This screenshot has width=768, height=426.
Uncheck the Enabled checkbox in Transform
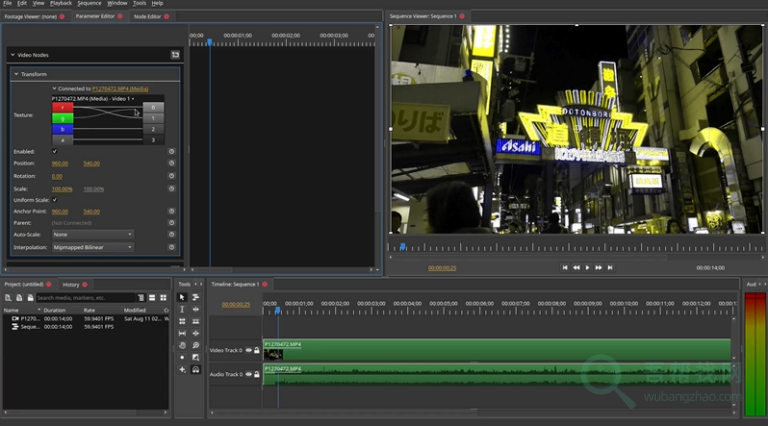click(55, 151)
